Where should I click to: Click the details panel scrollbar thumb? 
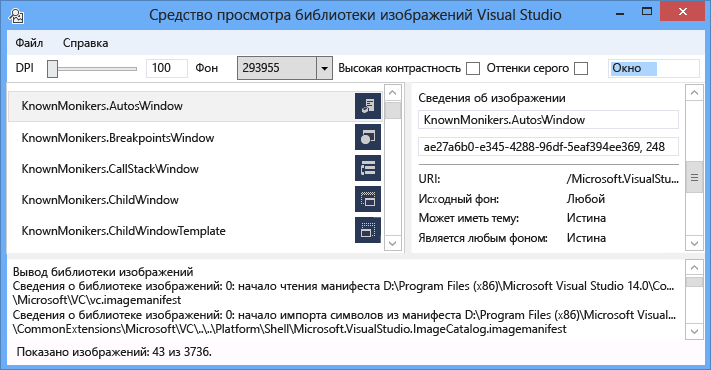694,177
